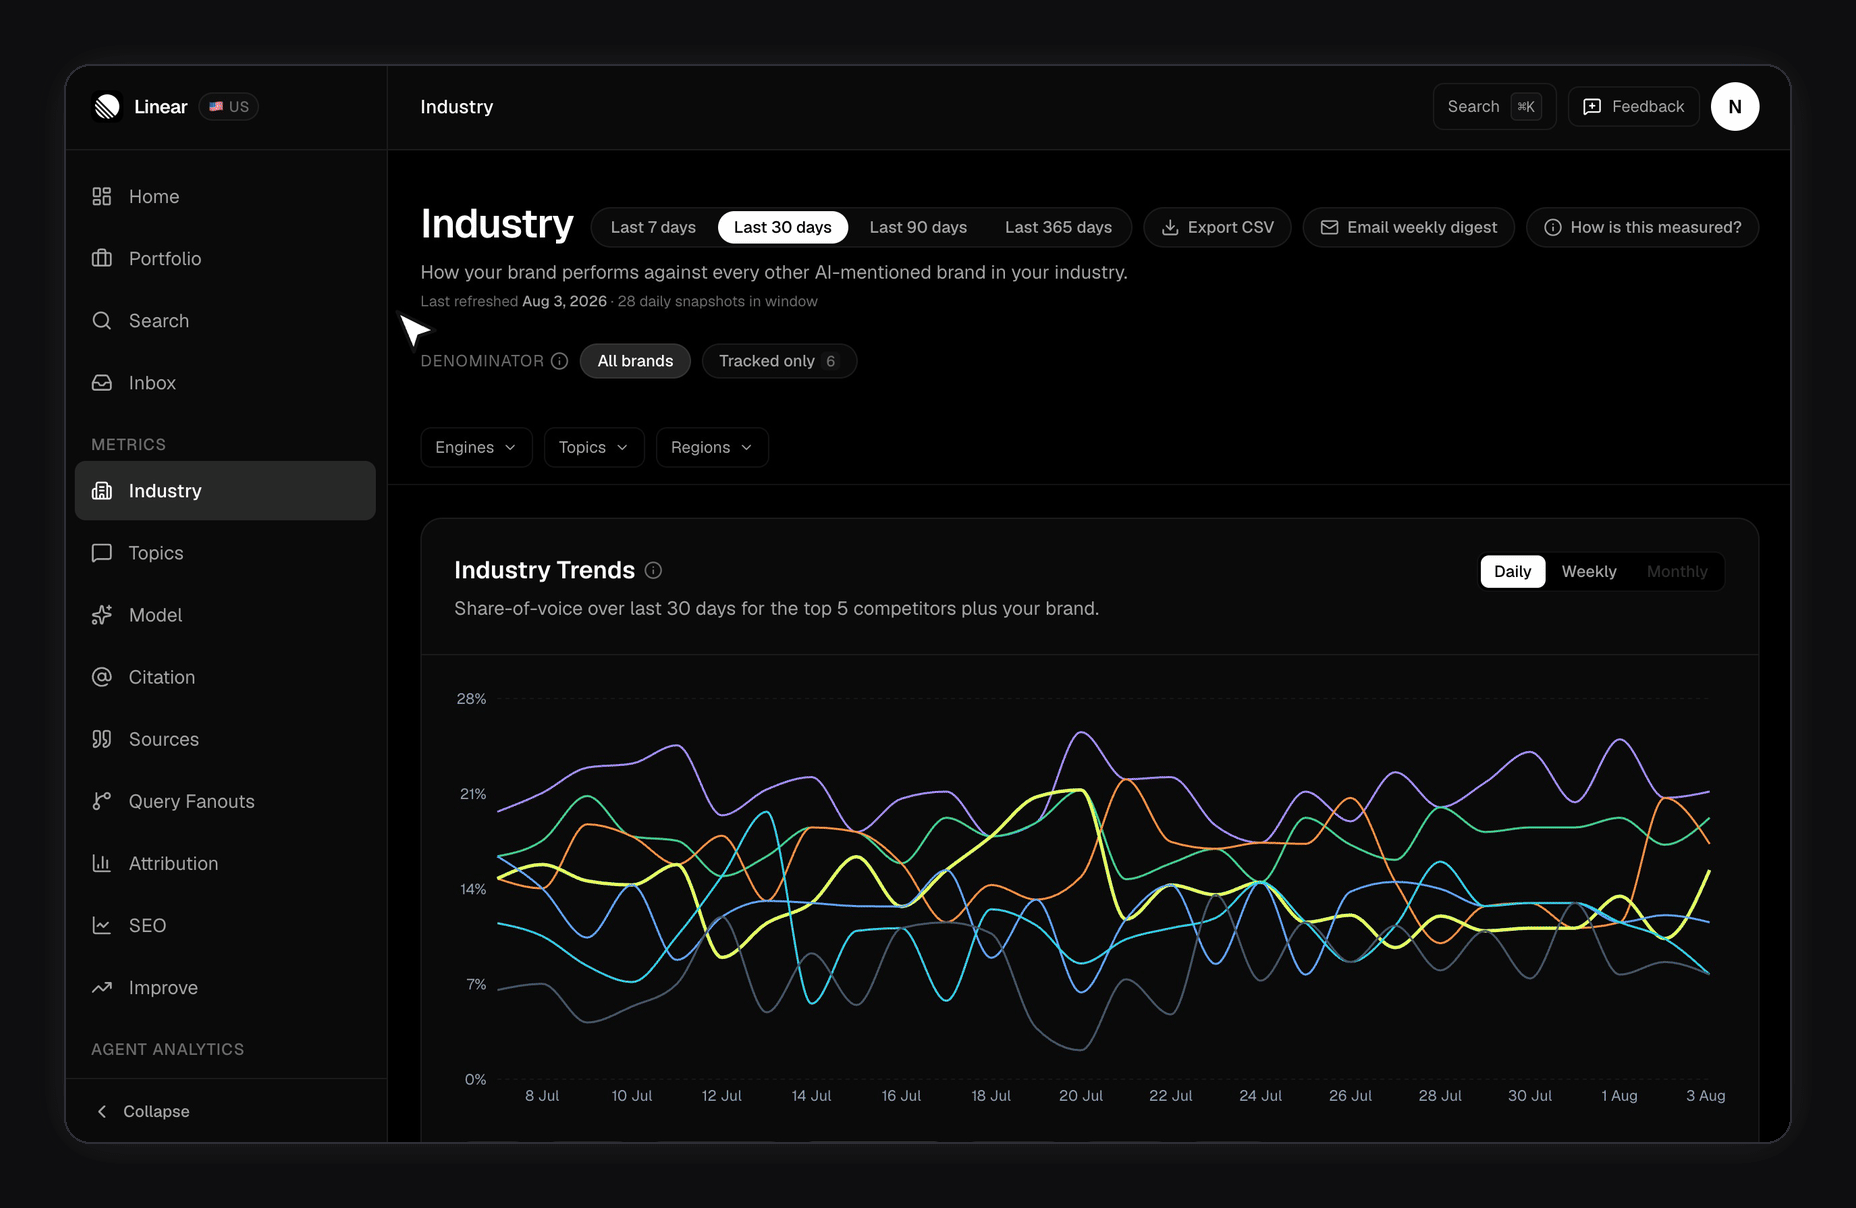Viewport: 1856px width, 1208px height.
Task: Click the METRICS section label
Action: (129, 444)
